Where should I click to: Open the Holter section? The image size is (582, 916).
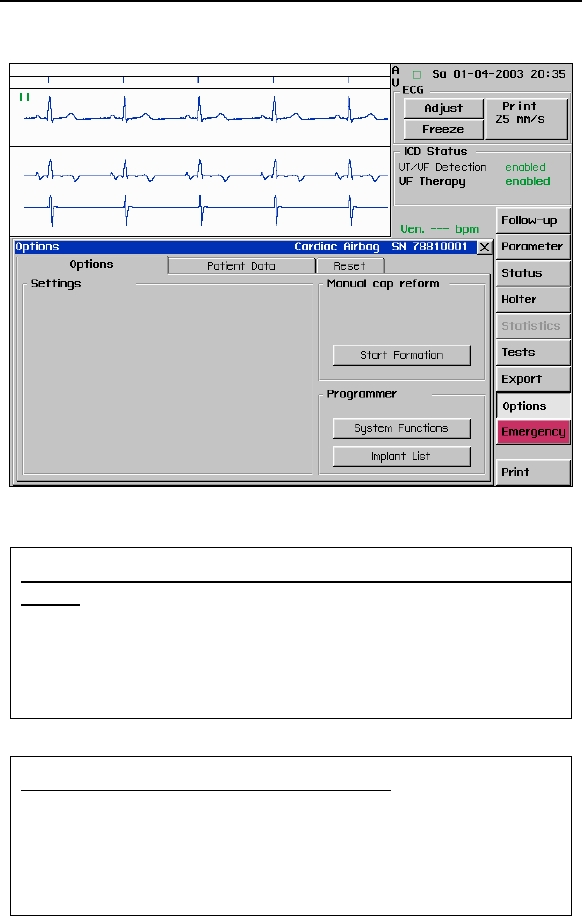533,299
